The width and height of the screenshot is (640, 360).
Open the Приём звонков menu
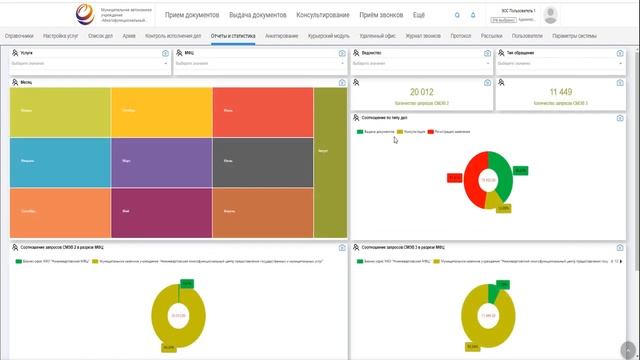[x=381, y=15]
